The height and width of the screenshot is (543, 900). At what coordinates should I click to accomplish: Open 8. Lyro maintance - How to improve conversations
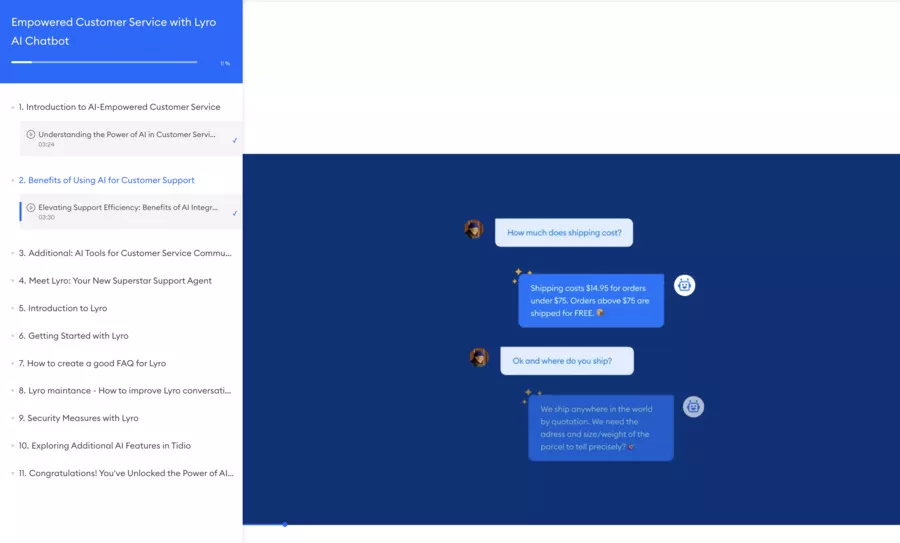pyautogui.click(x=125, y=390)
